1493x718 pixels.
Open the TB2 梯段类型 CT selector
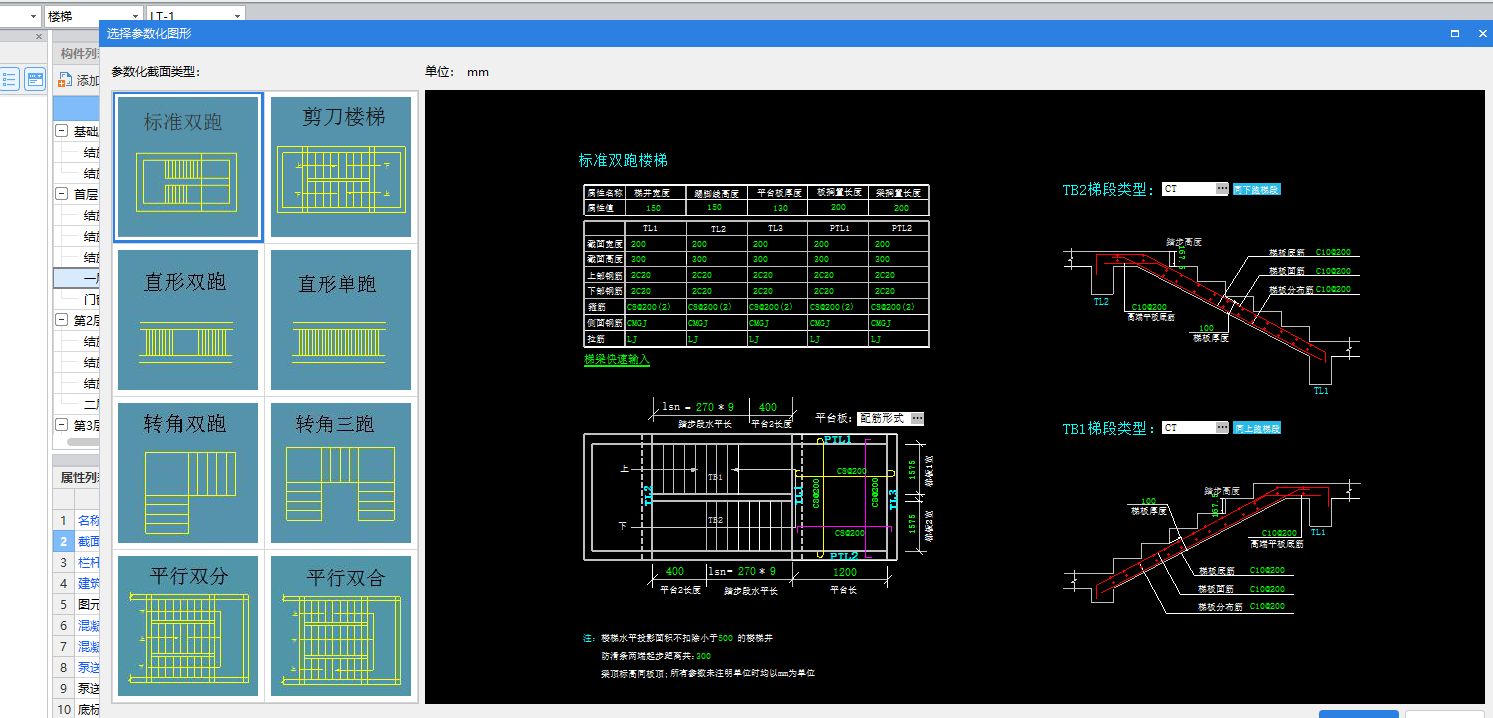pyautogui.click(x=1221, y=189)
